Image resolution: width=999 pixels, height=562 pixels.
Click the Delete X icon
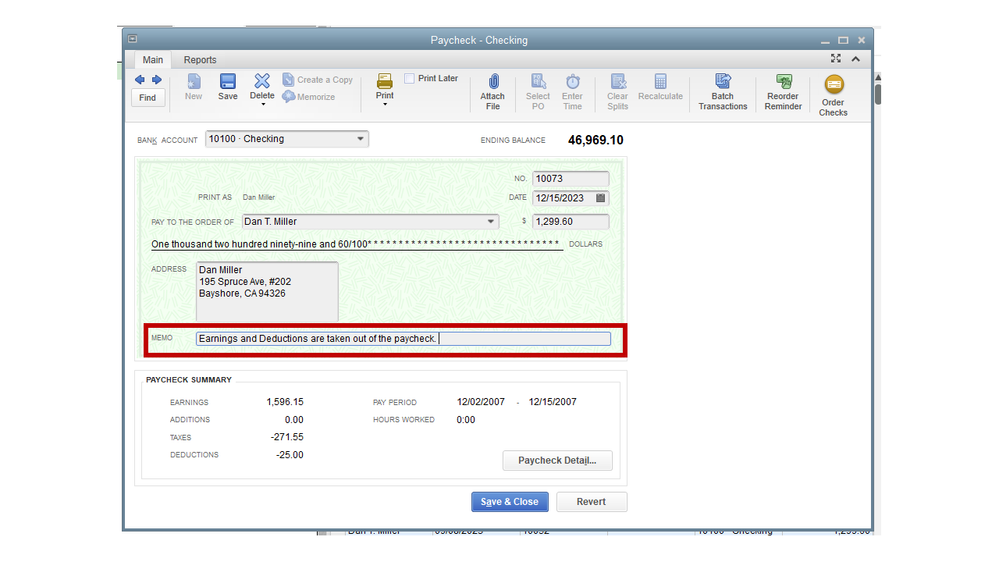(262, 81)
